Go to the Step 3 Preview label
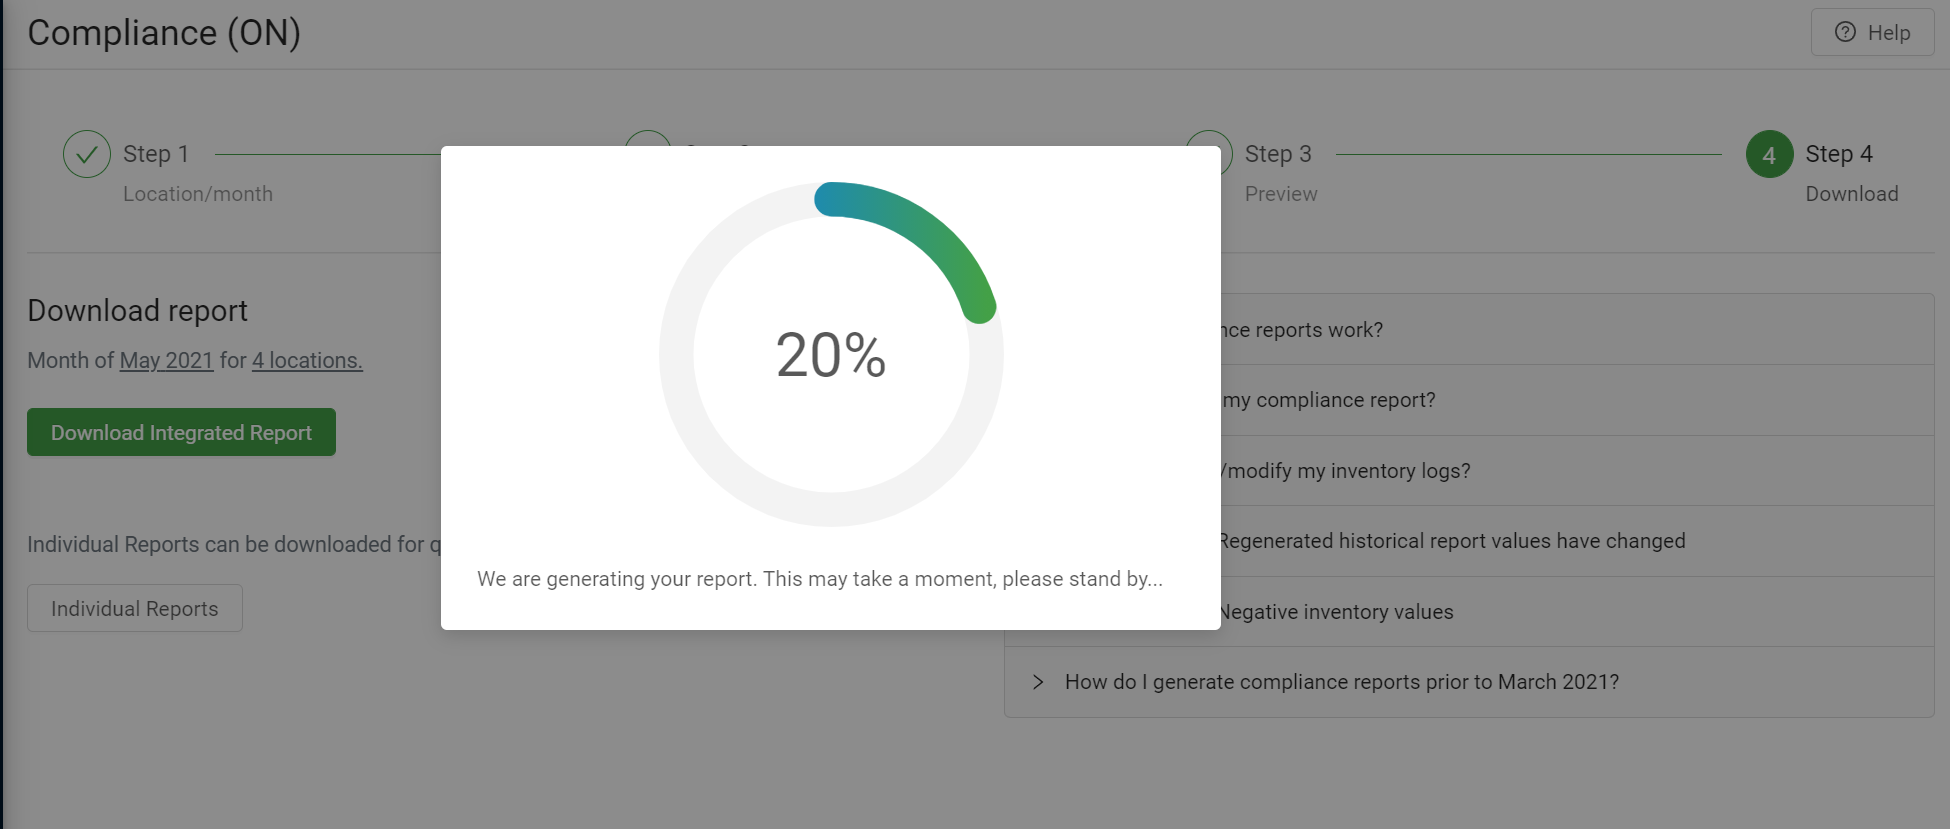The width and height of the screenshot is (1950, 829). [x=1281, y=194]
